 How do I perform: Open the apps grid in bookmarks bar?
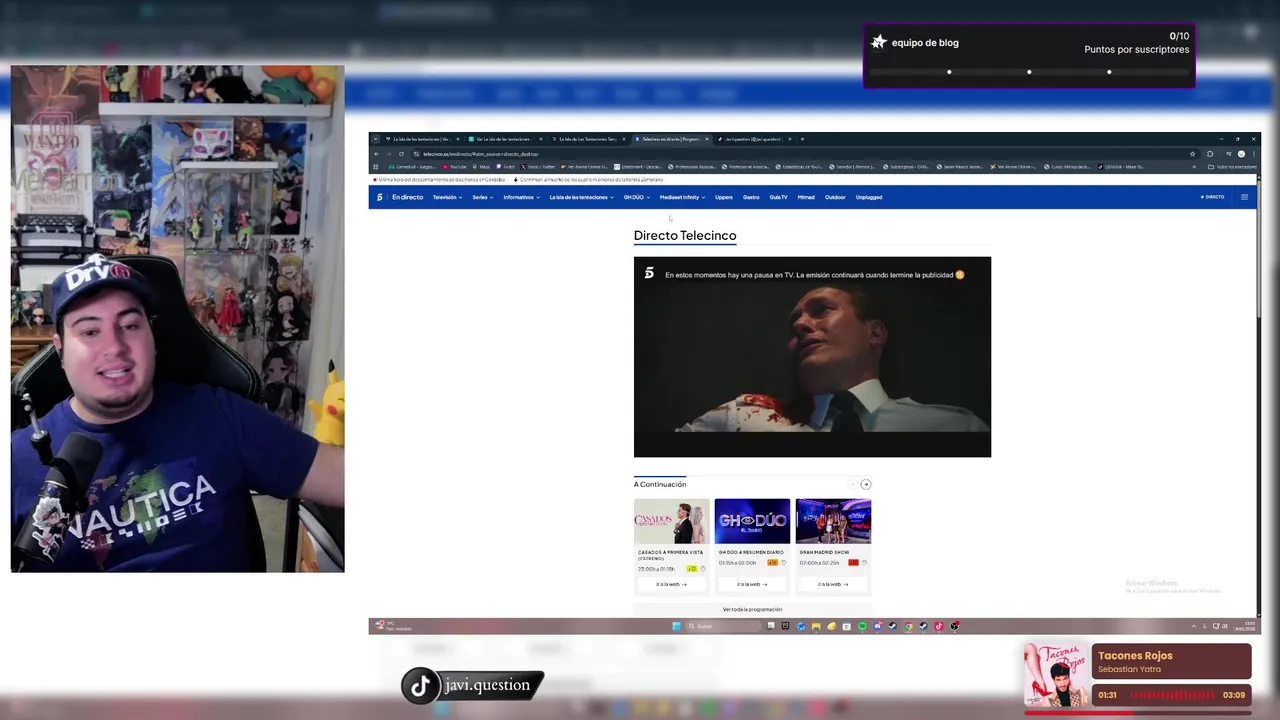pos(375,167)
